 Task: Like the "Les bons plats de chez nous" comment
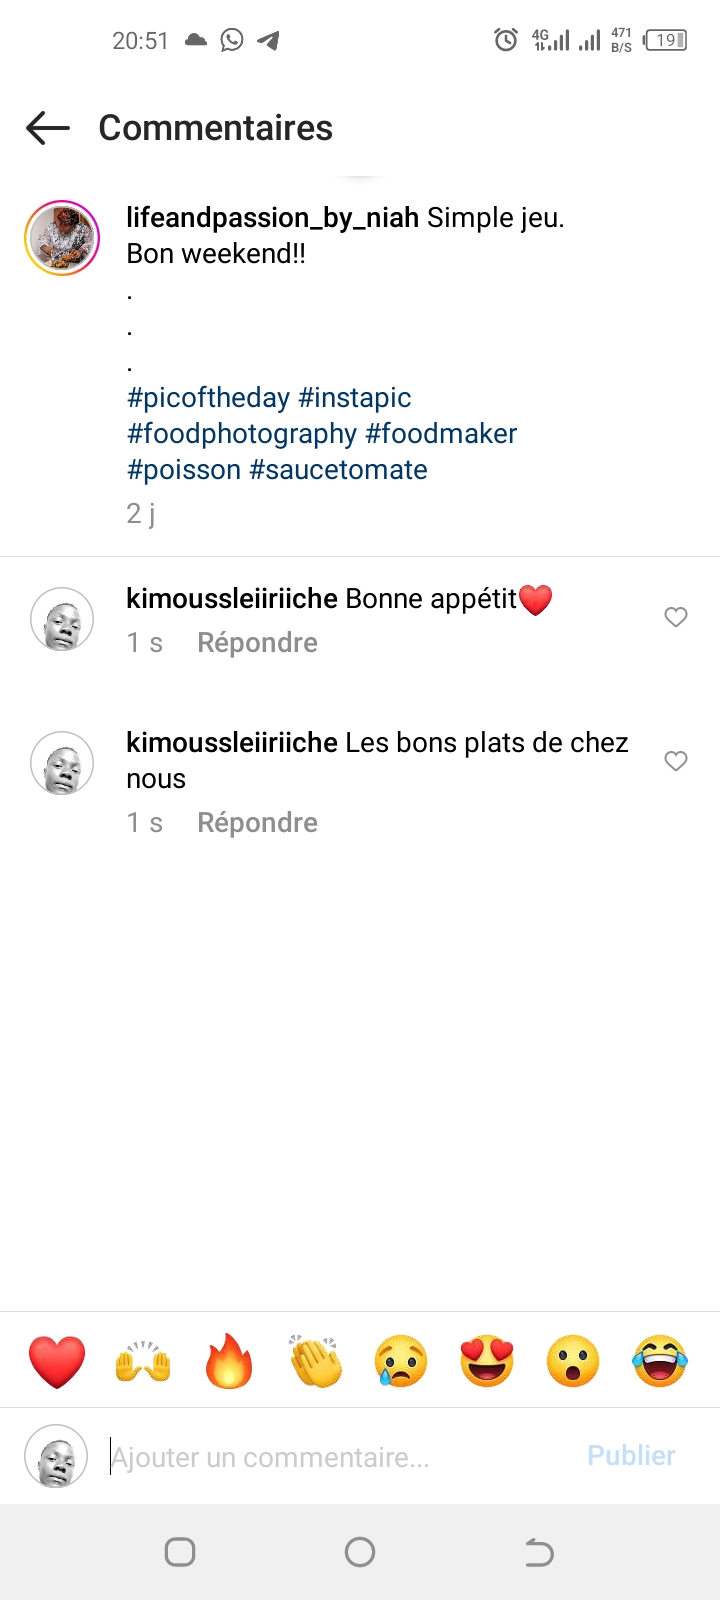tap(676, 761)
